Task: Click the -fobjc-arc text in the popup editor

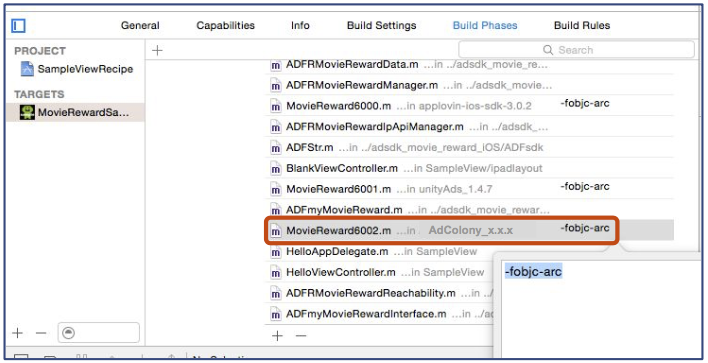Action: pos(533,271)
